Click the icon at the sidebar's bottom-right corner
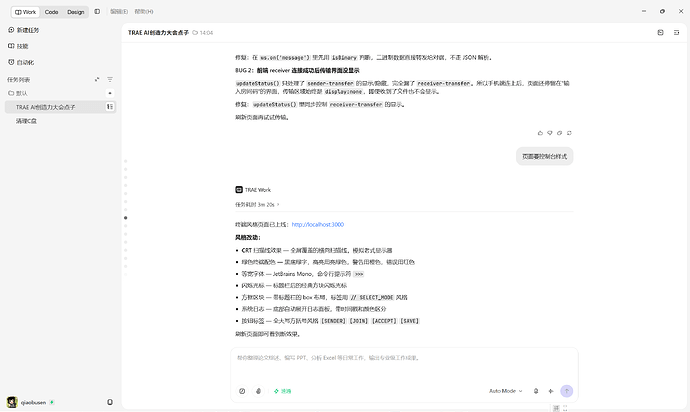This screenshot has height=412, width=690. coord(110,402)
